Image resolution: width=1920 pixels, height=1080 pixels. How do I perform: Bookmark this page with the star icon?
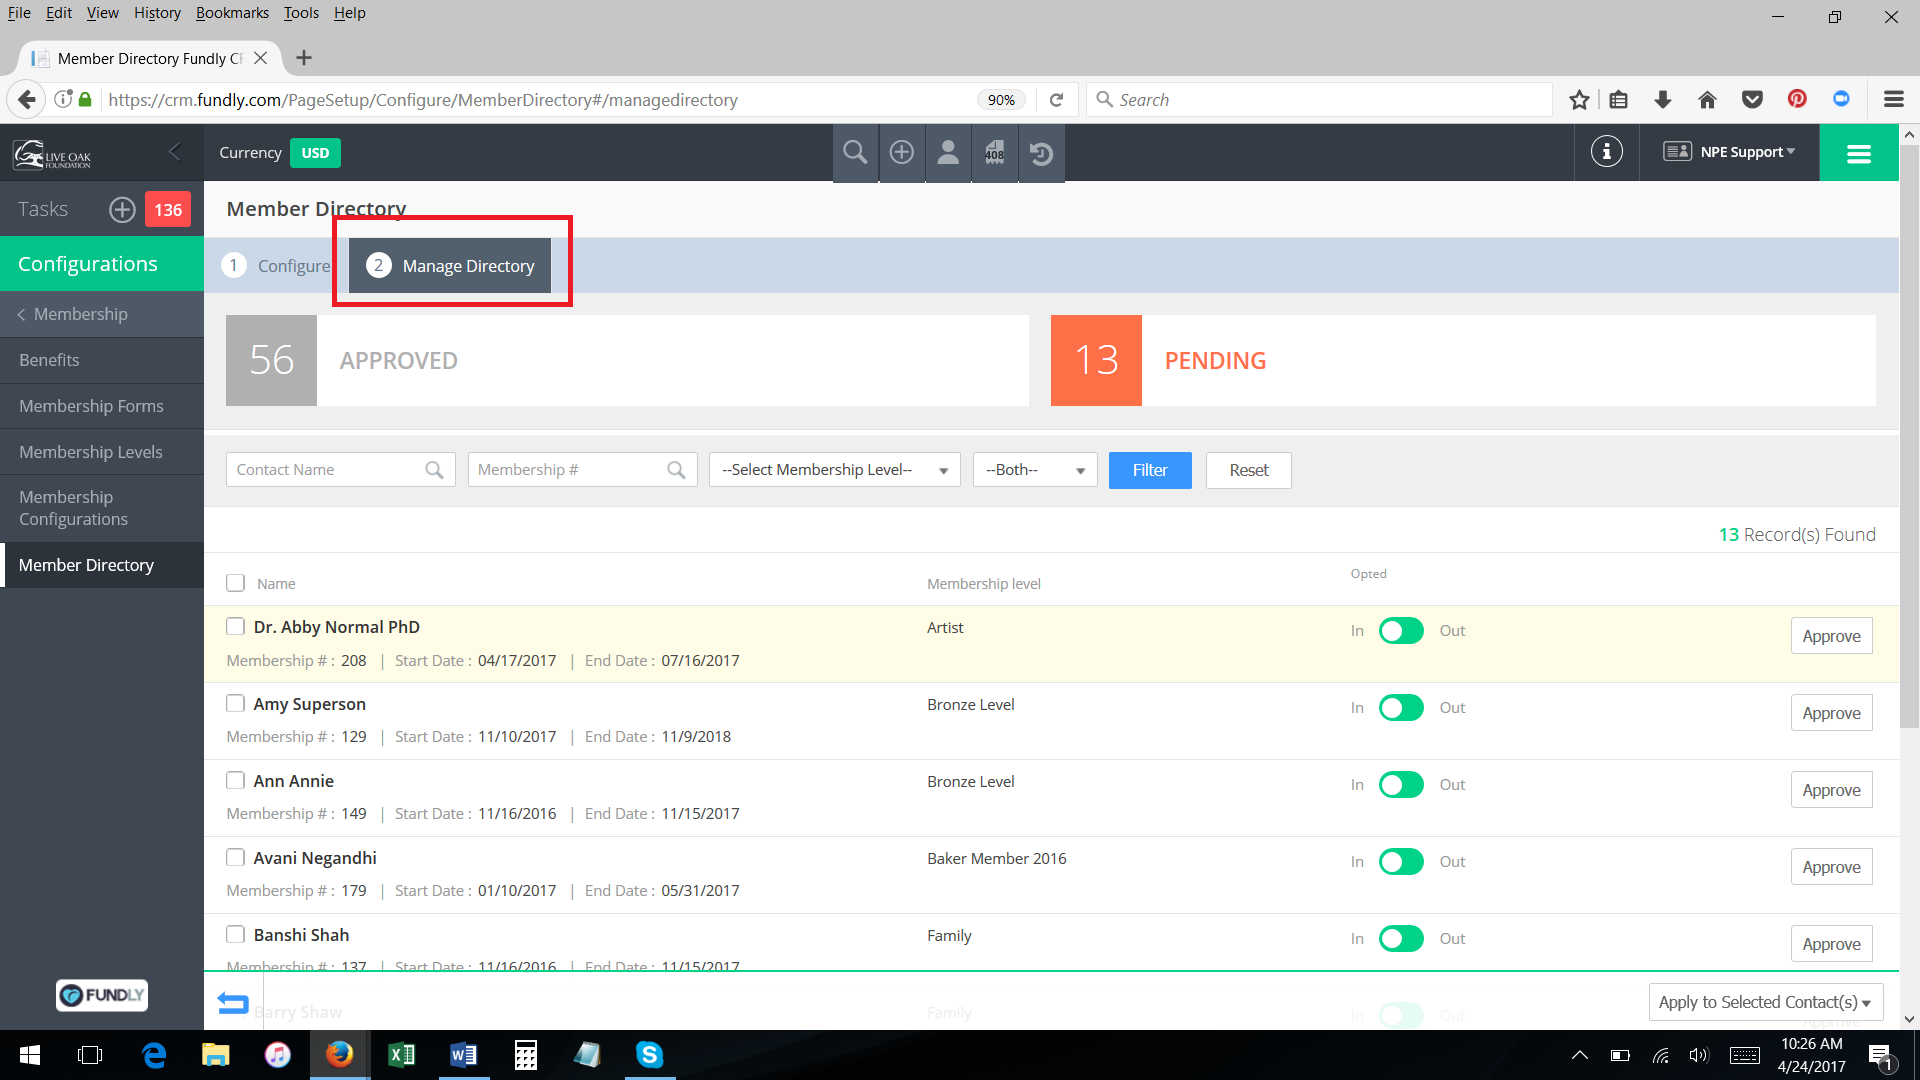[x=1579, y=100]
